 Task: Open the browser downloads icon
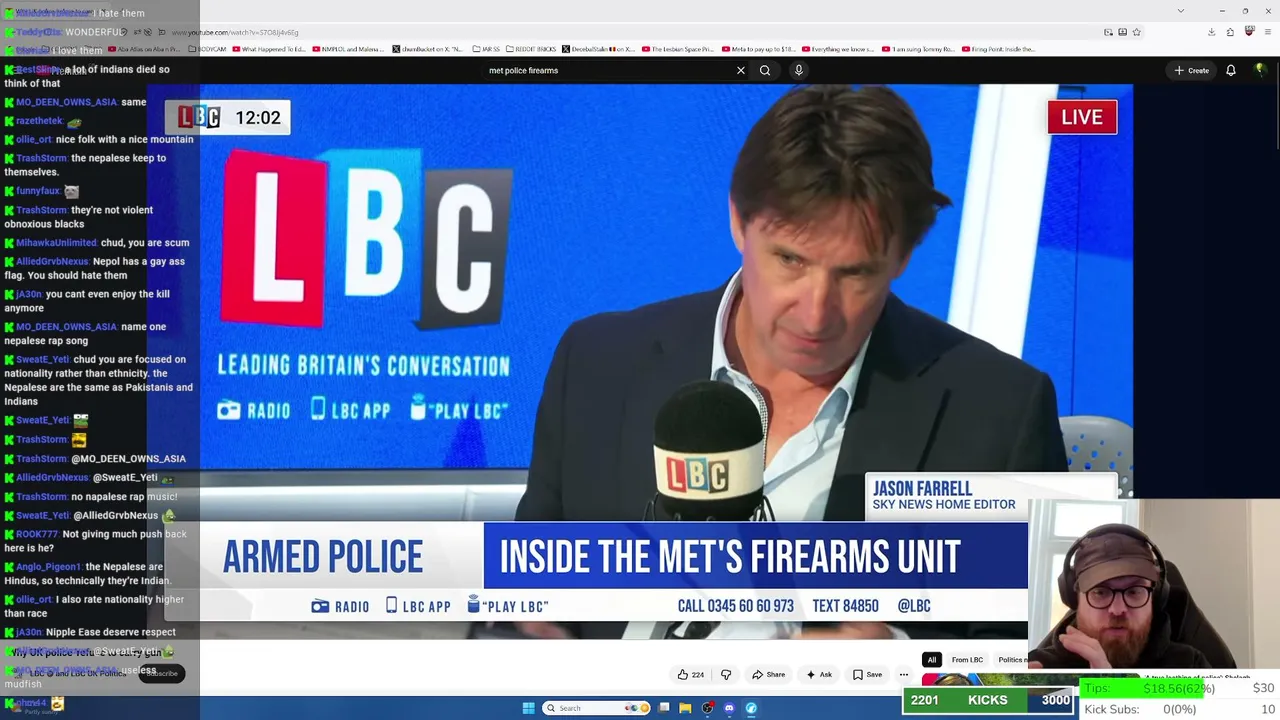(x=1211, y=32)
